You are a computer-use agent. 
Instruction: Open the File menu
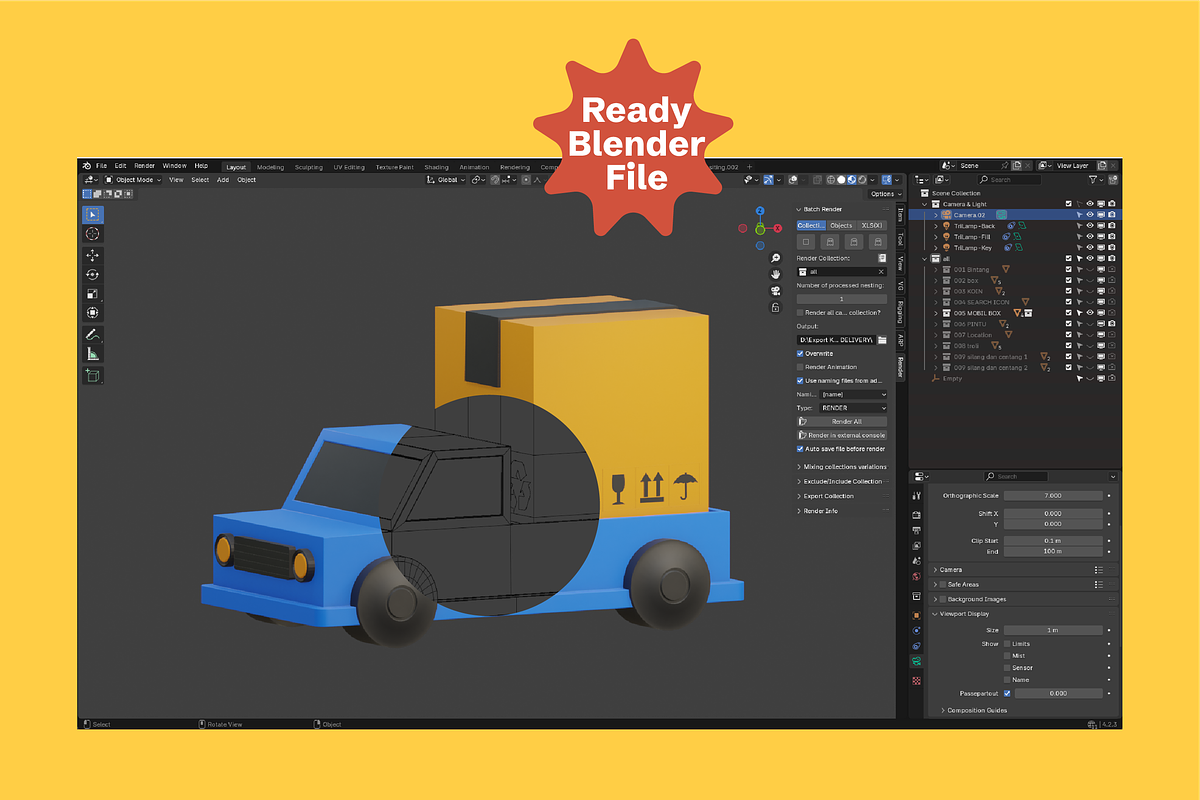[x=102, y=166]
